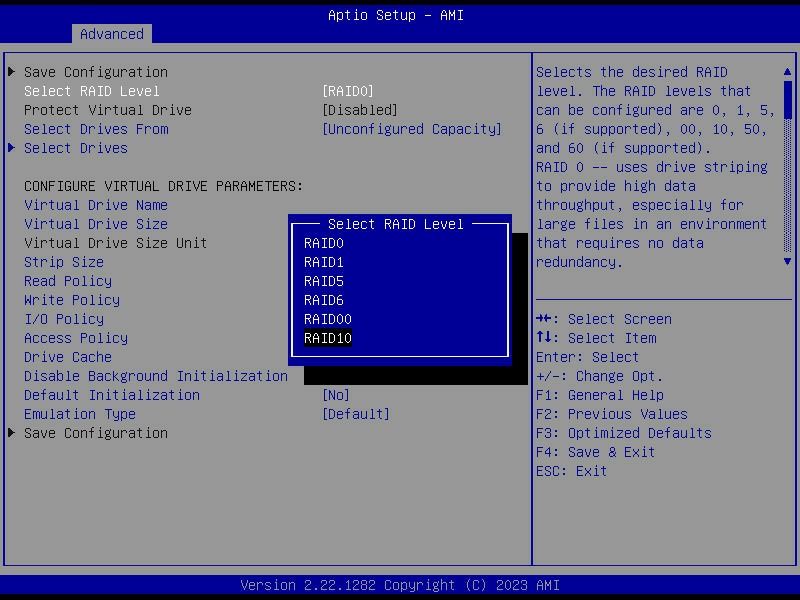Screen dimensions: 800x600
Task: Open the Select Drives submenu
Action: click(76, 148)
